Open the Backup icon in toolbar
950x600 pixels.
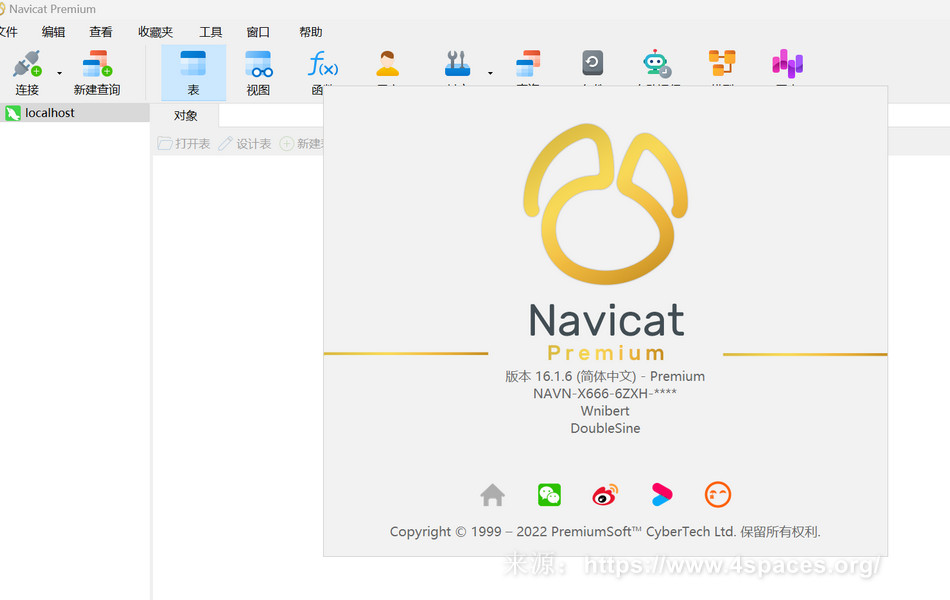[x=593, y=65]
